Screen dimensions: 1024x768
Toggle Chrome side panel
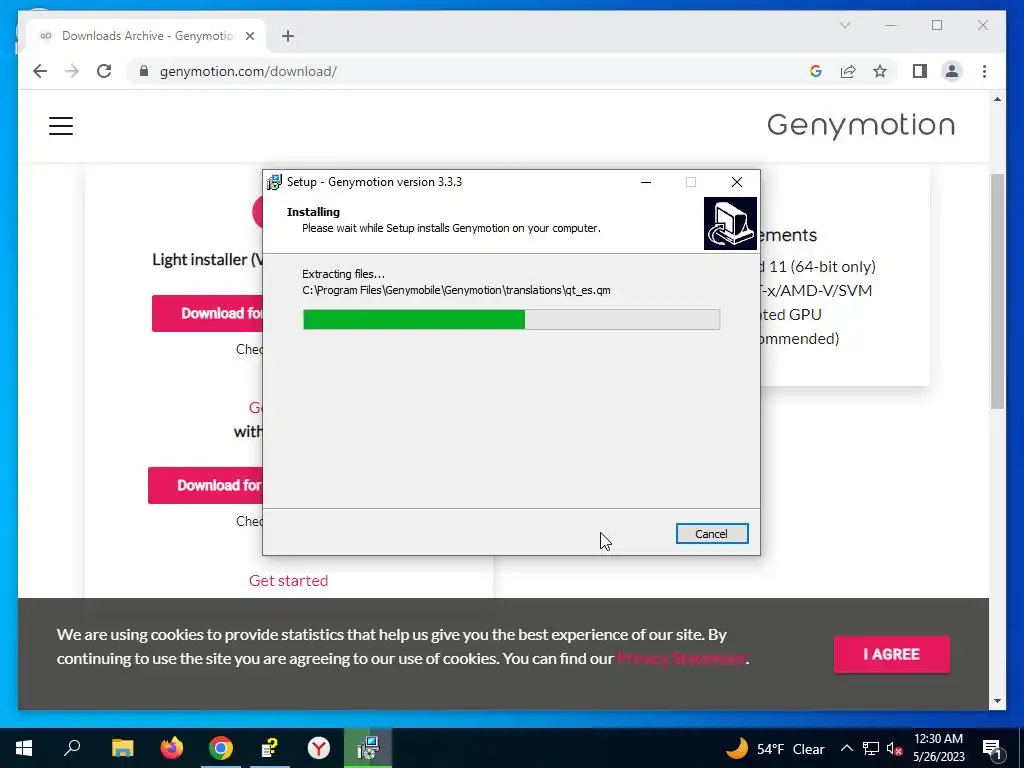(920, 71)
